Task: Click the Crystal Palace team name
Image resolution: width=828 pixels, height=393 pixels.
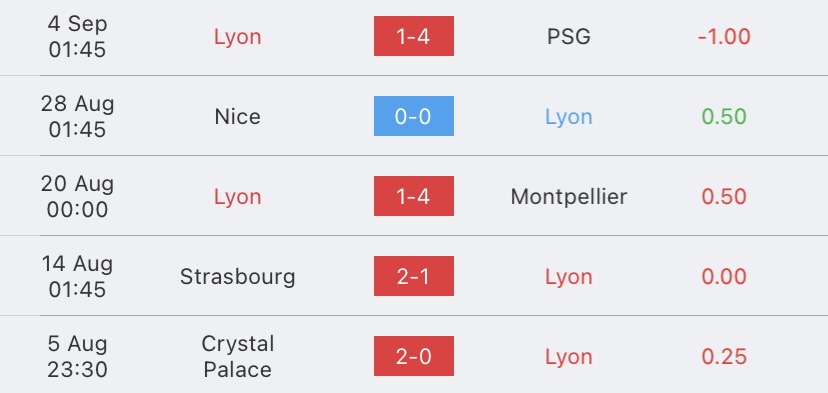Action: coord(237,356)
